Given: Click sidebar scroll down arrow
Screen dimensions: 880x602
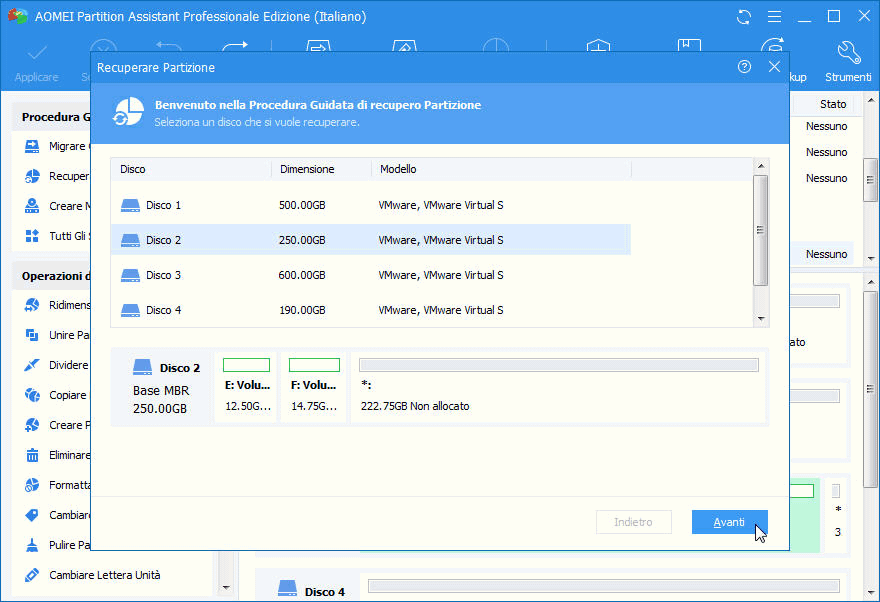Looking at the screenshot, I should coord(226,587).
